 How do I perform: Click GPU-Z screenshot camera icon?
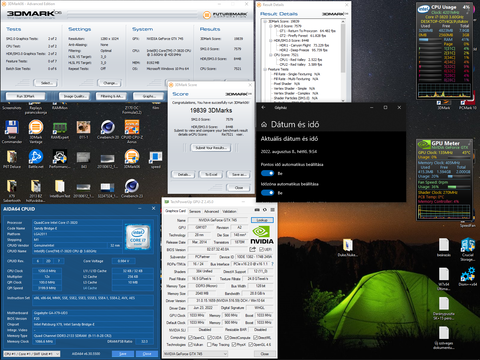[x=257, y=210]
